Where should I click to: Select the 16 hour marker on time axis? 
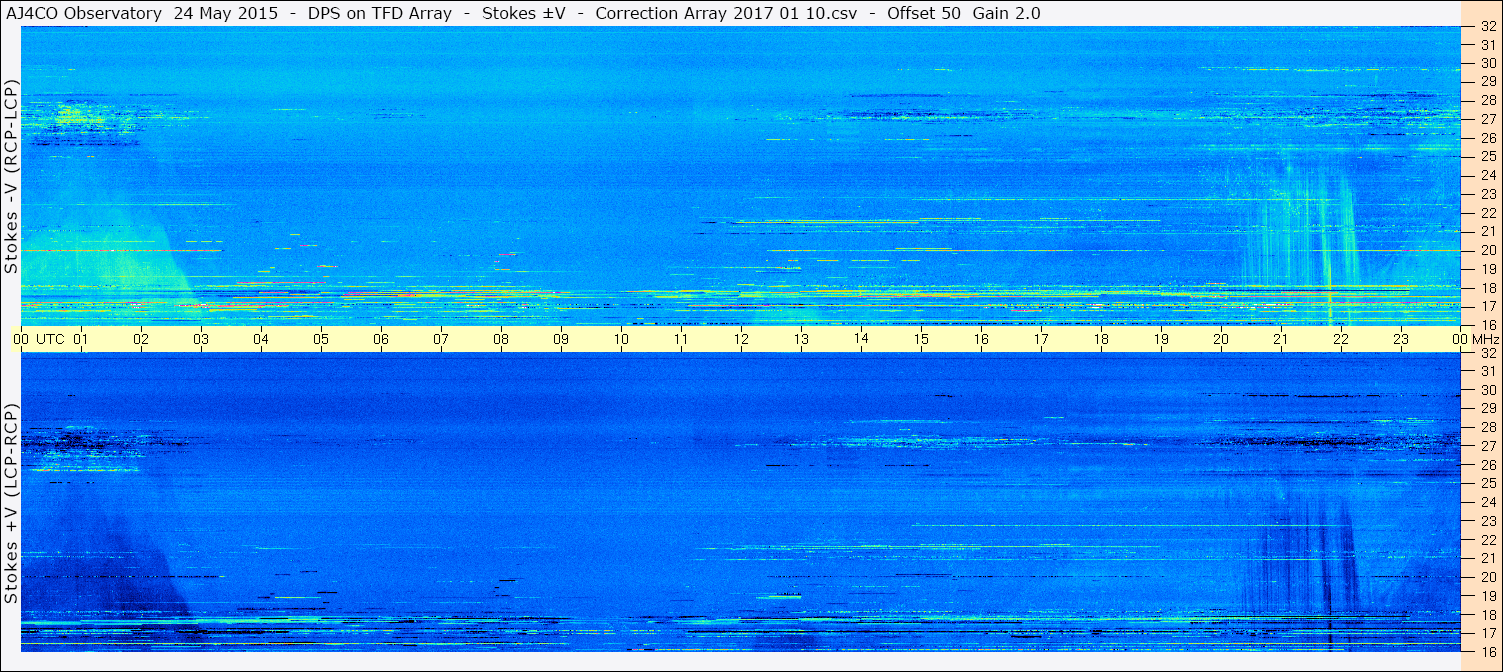coord(981,339)
